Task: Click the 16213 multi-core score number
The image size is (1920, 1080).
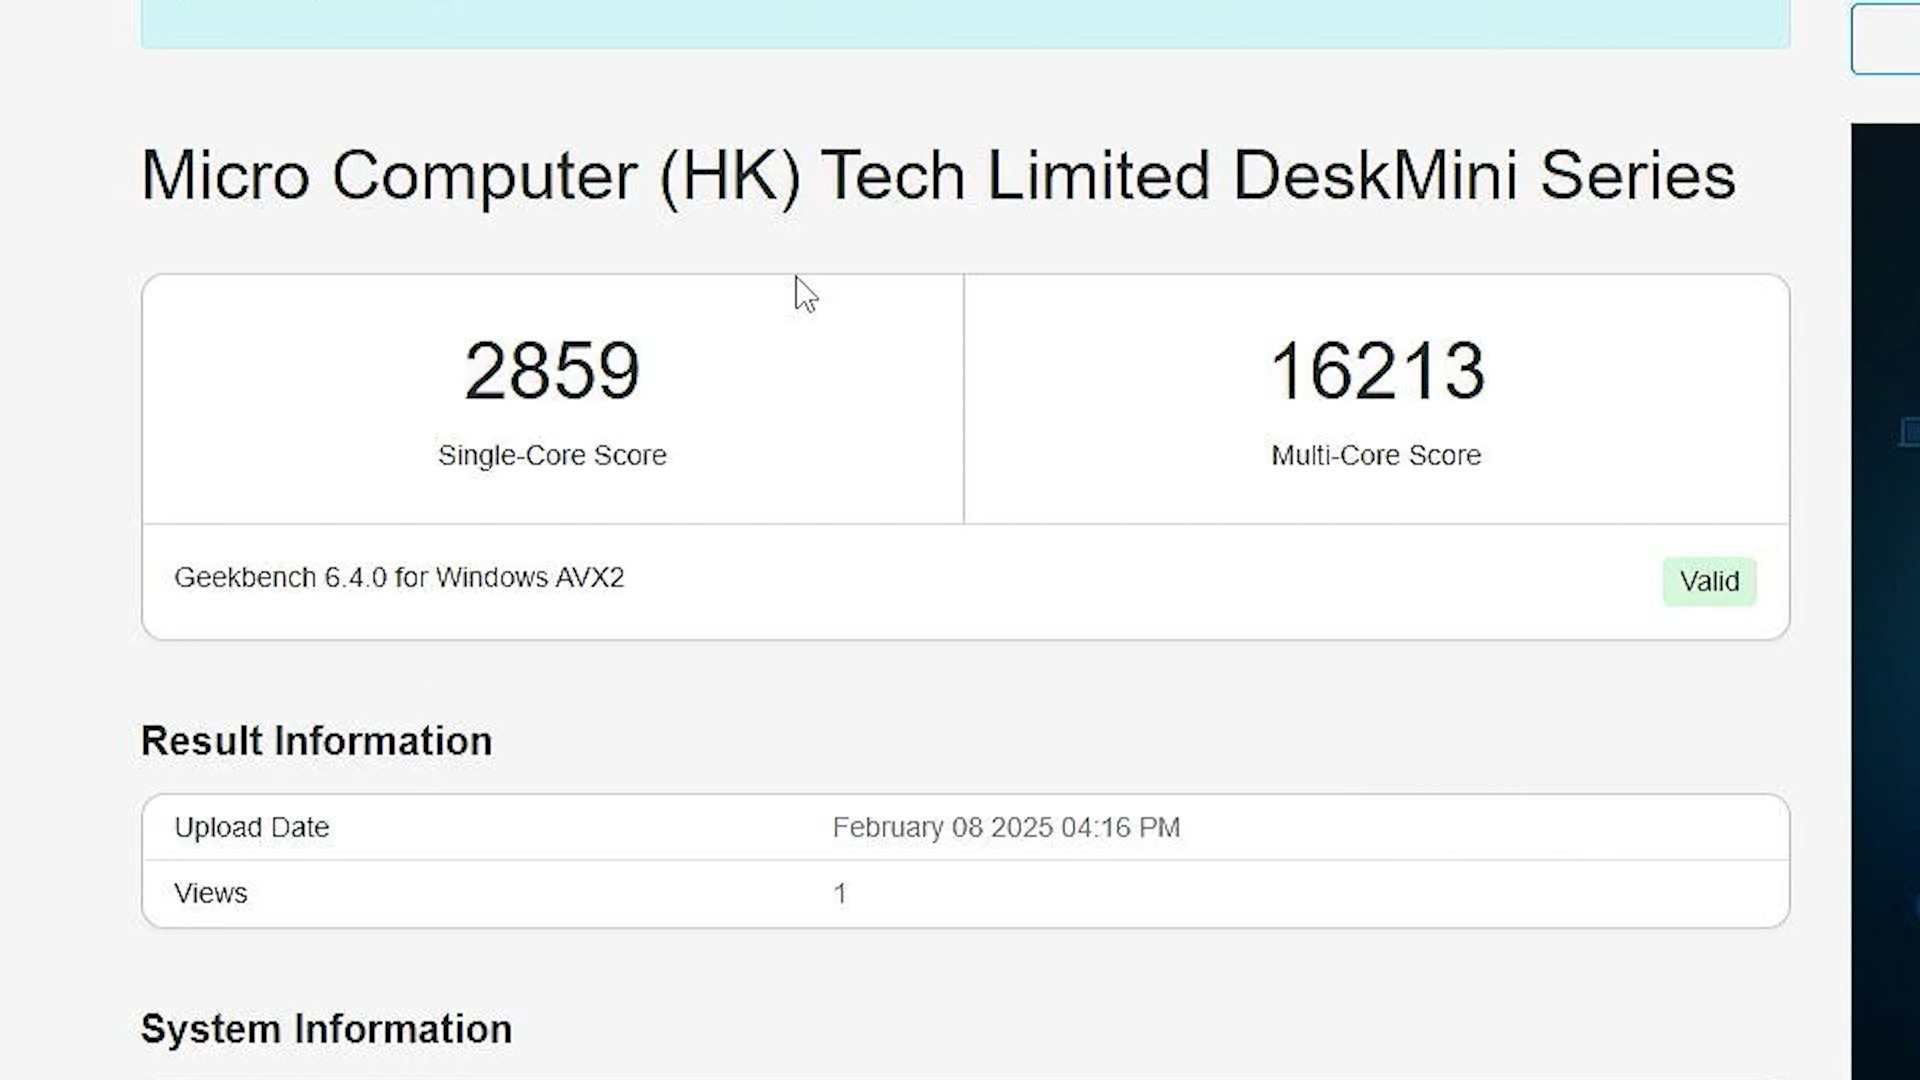Action: click(1376, 371)
